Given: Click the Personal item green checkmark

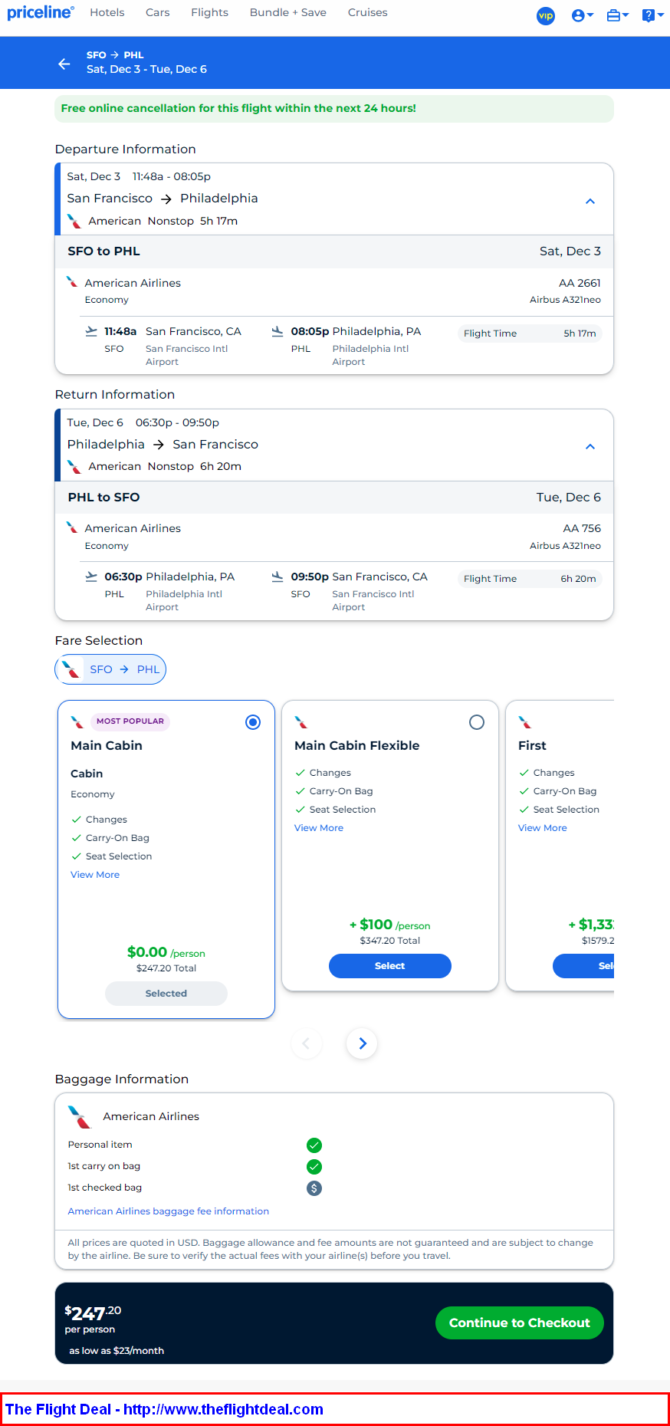Looking at the screenshot, I should point(314,1145).
